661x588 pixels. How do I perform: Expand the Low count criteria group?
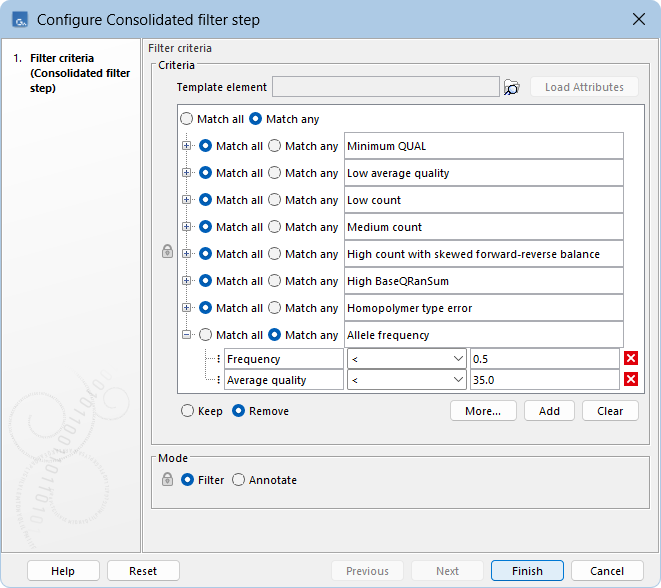[x=186, y=200]
